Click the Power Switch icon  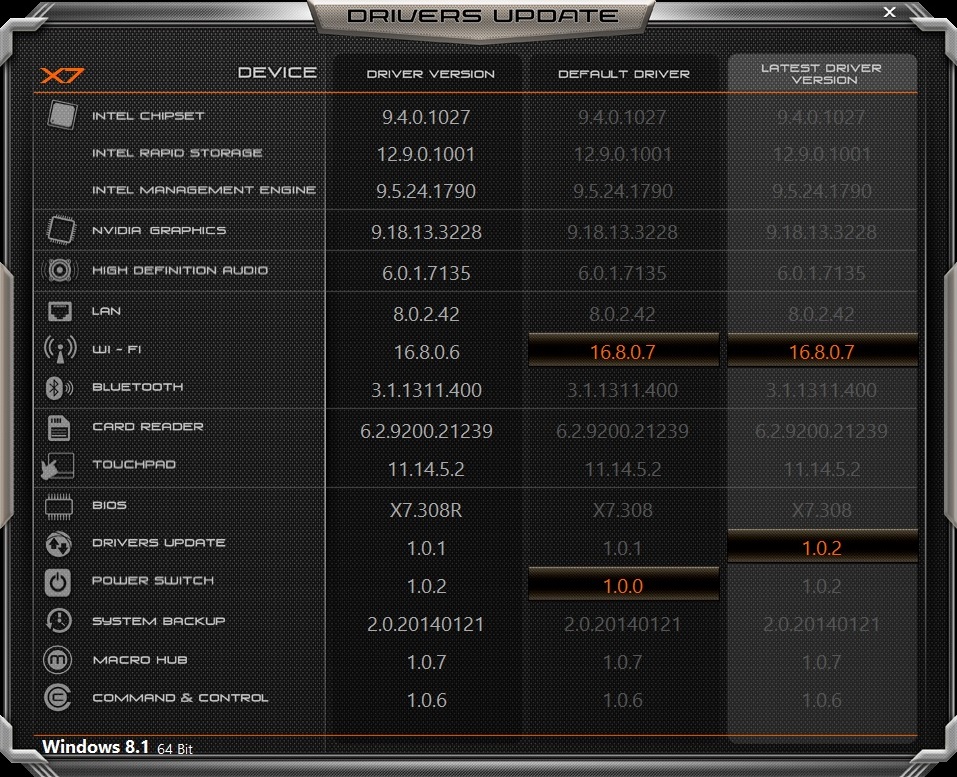click(58, 582)
